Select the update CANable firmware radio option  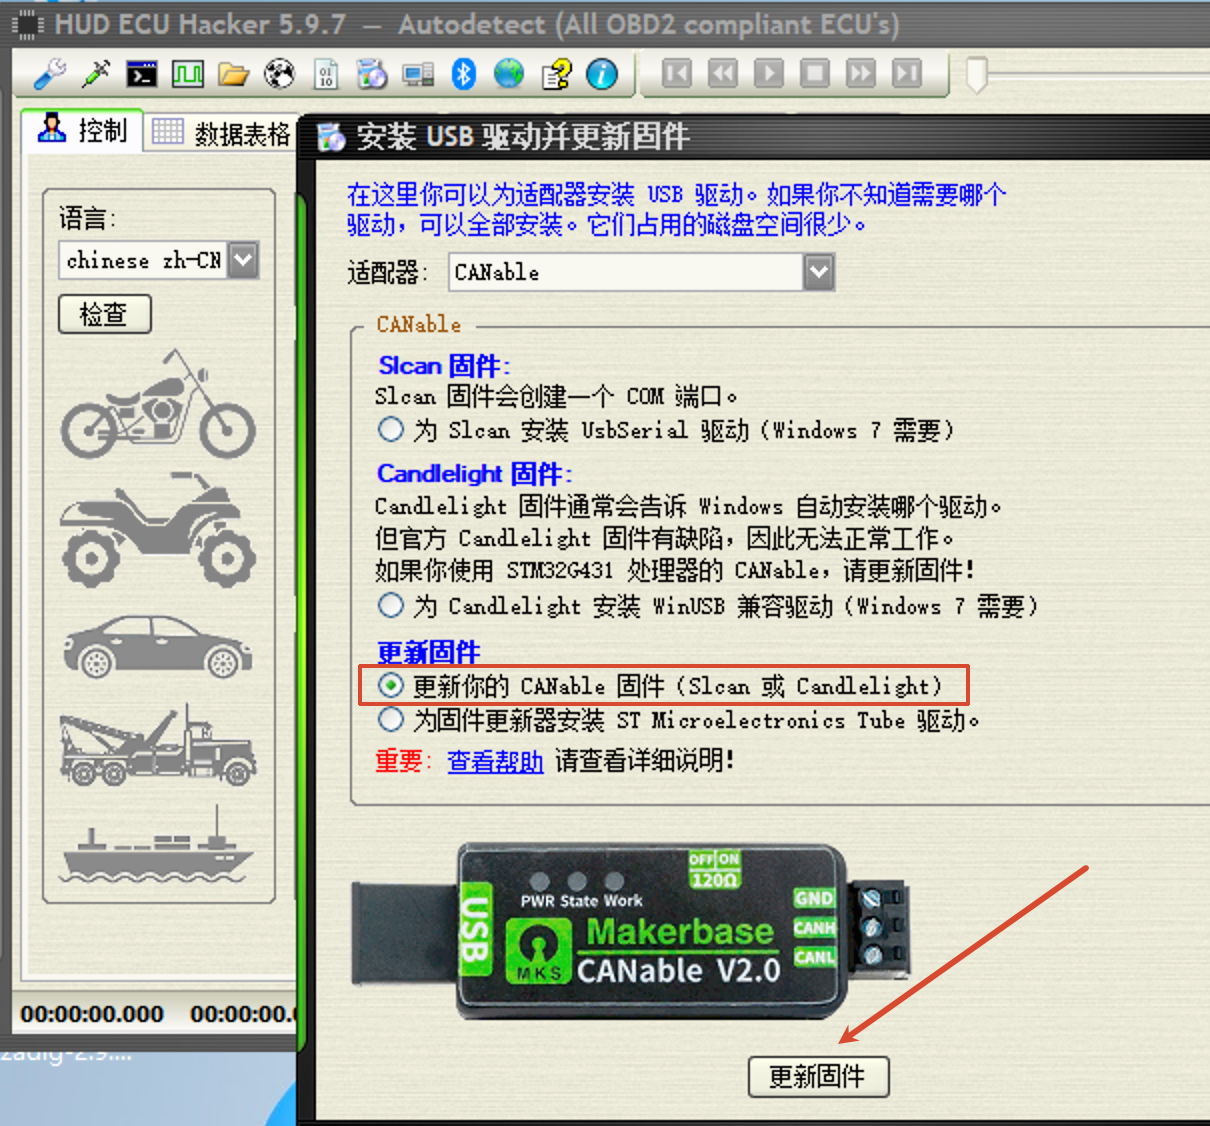coord(391,685)
